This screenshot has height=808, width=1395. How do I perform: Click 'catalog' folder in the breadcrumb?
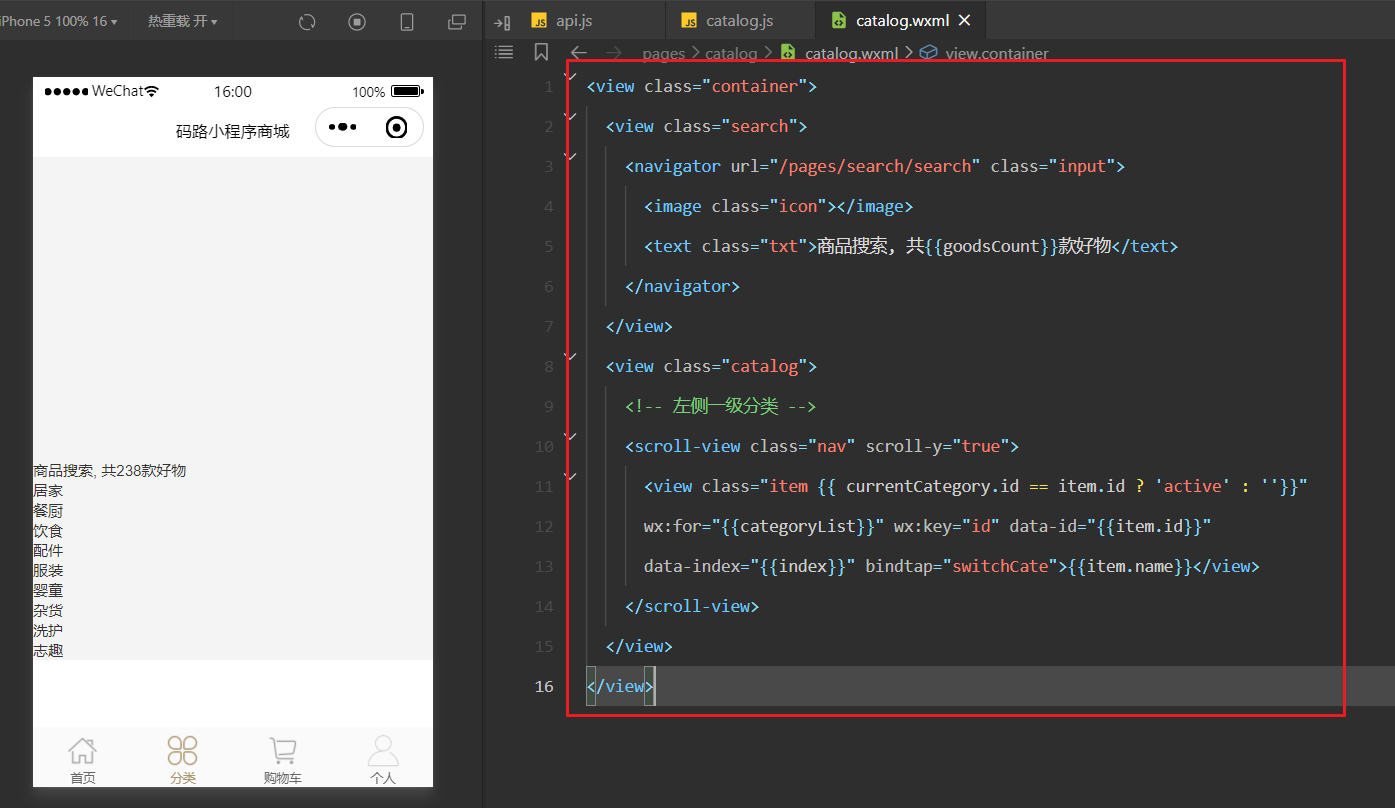731,53
